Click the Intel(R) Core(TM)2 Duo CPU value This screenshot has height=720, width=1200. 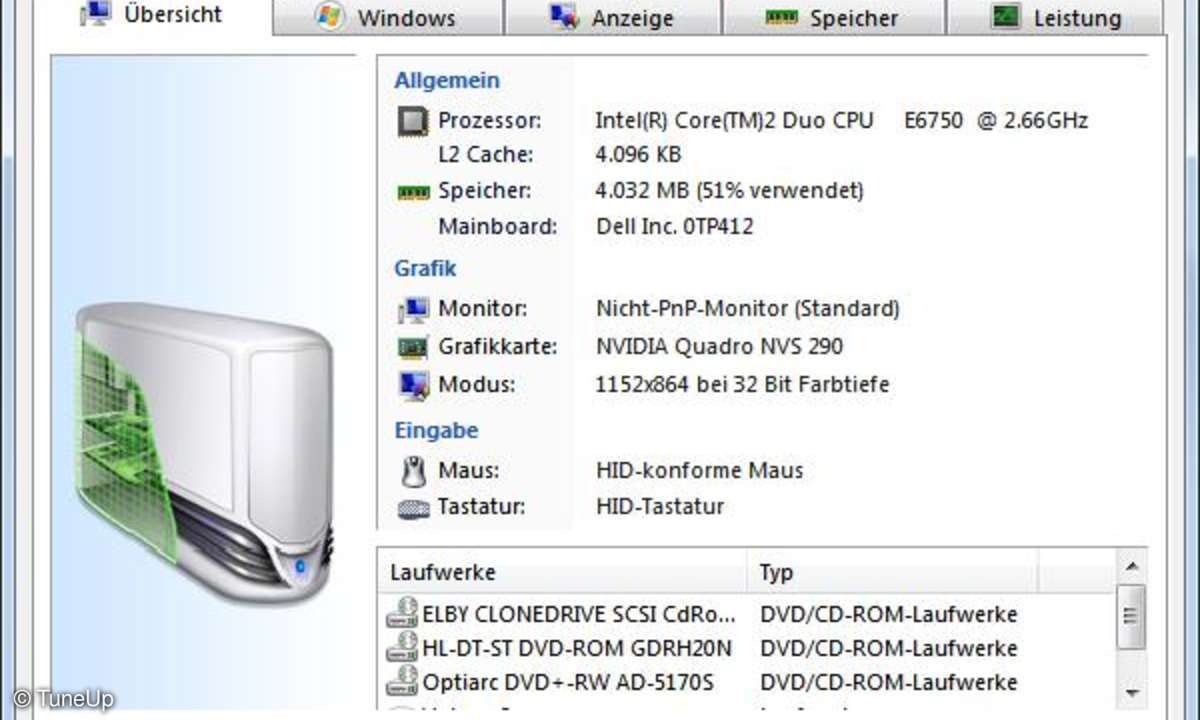pos(841,121)
